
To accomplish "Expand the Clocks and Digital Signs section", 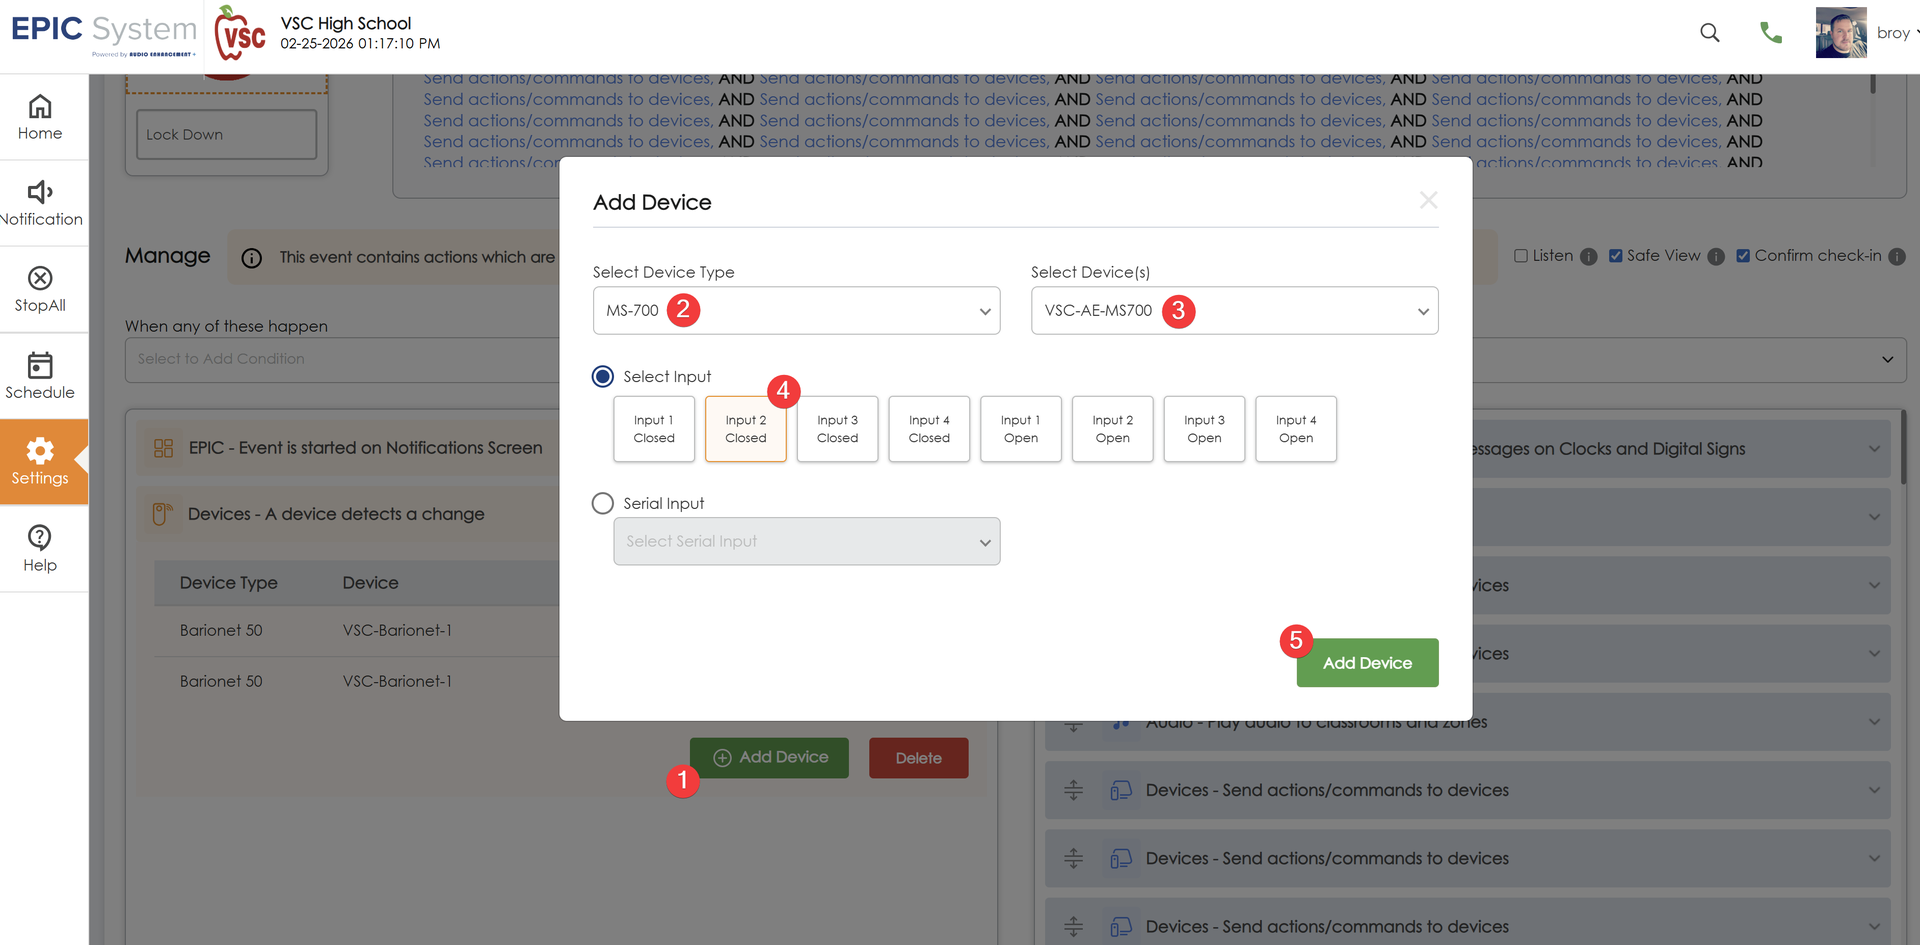I will (x=1873, y=449).
